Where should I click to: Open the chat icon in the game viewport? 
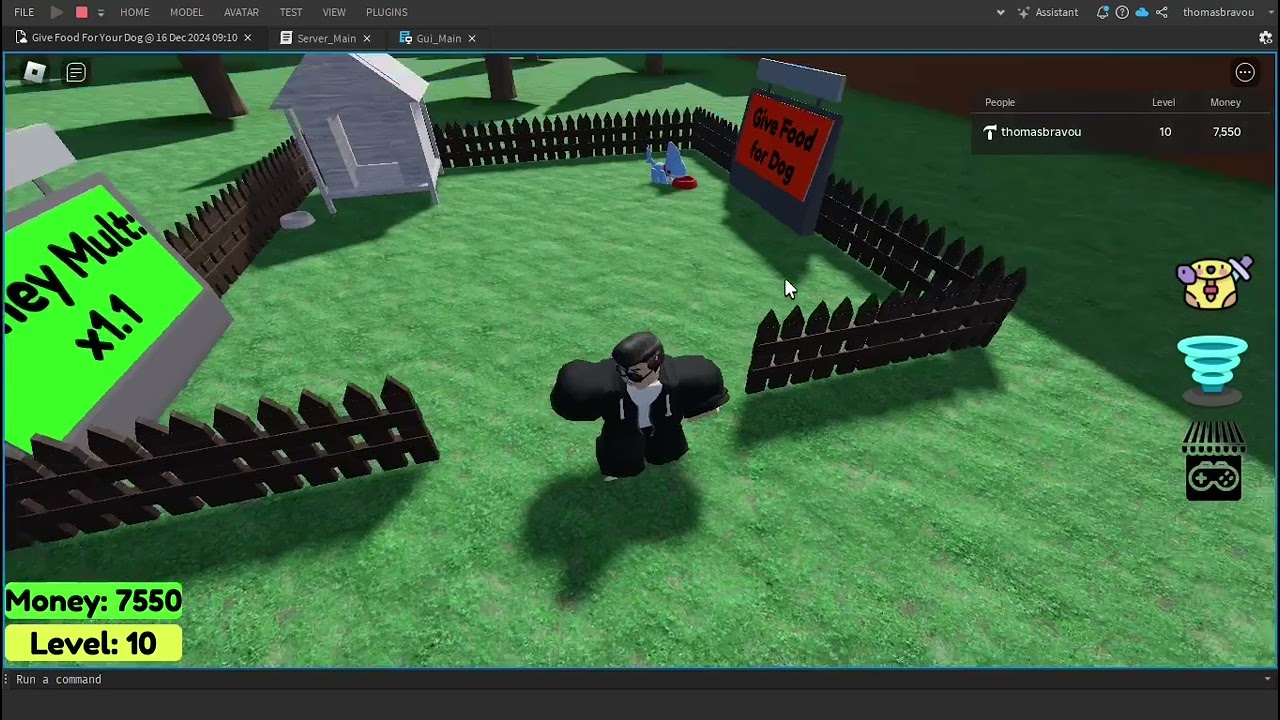76,72
